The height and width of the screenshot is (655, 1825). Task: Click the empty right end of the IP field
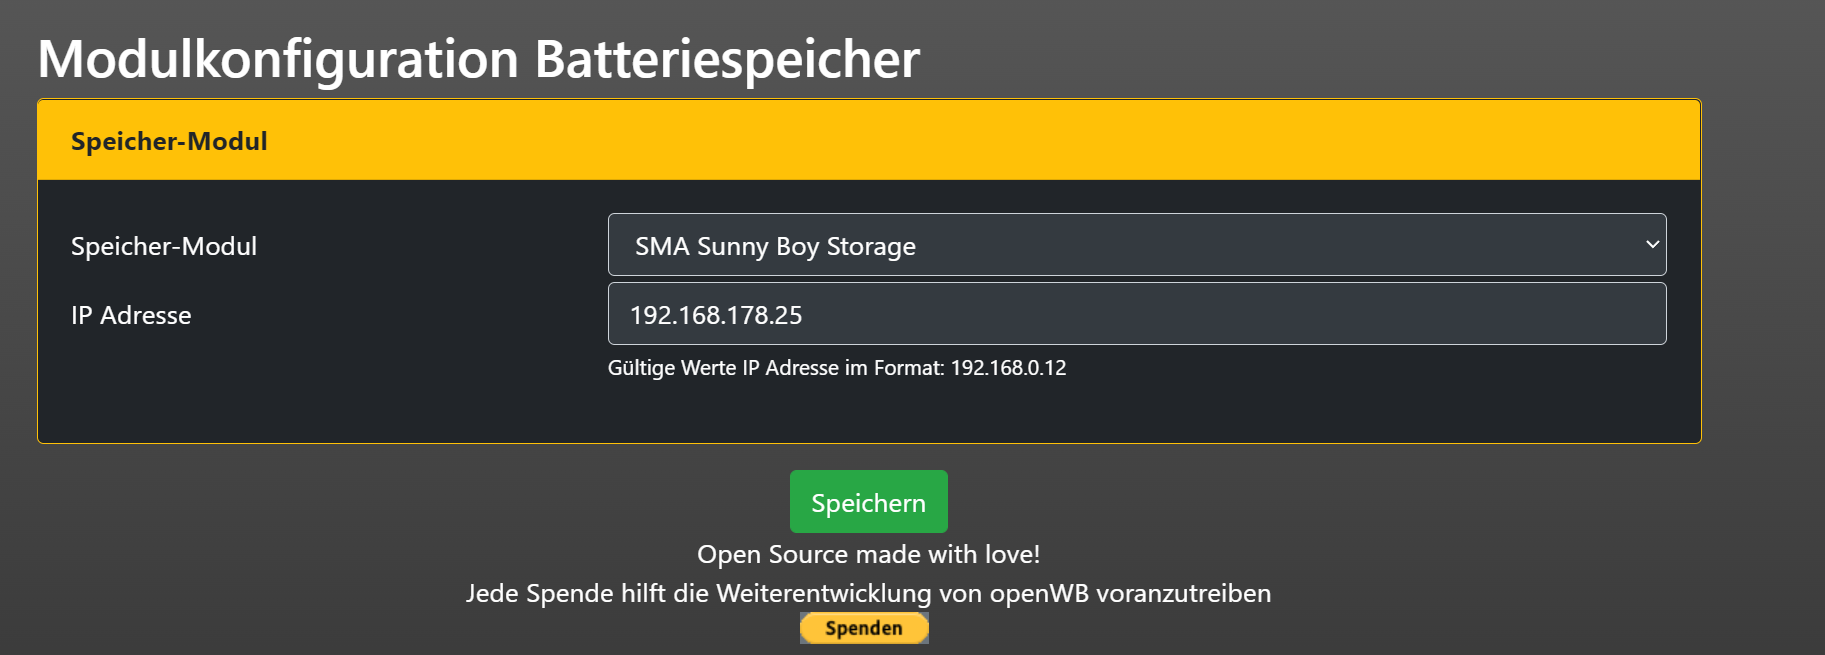[x=1550, y=314]
